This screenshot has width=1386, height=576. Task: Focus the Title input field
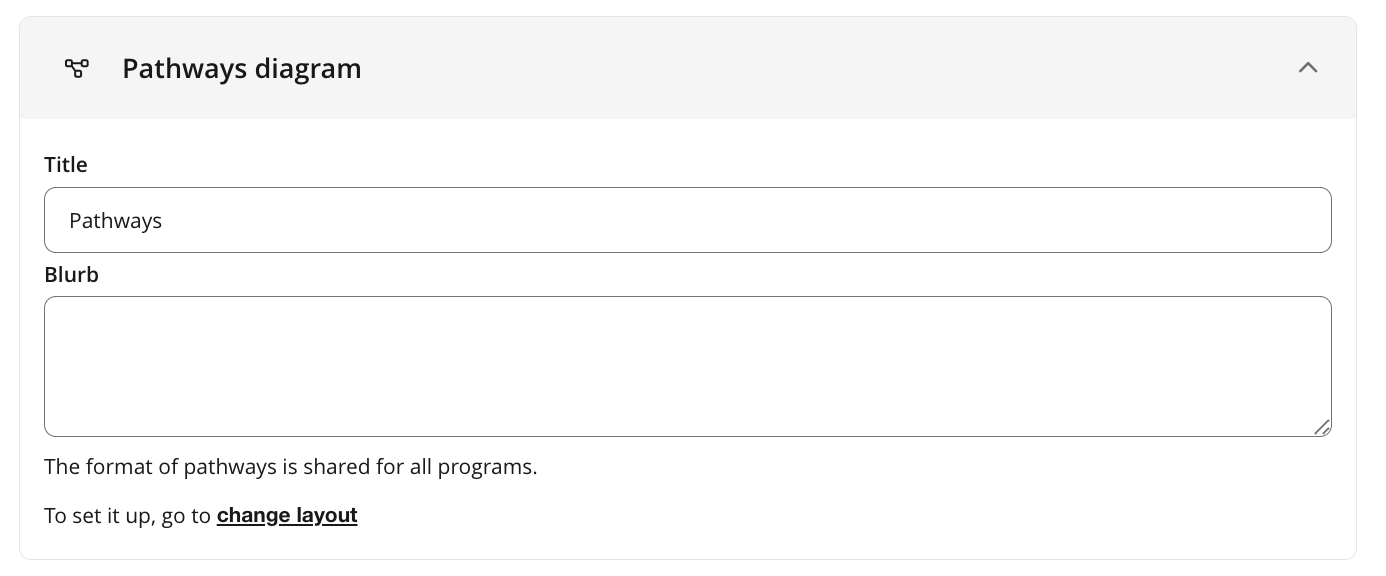click(687, 220)
